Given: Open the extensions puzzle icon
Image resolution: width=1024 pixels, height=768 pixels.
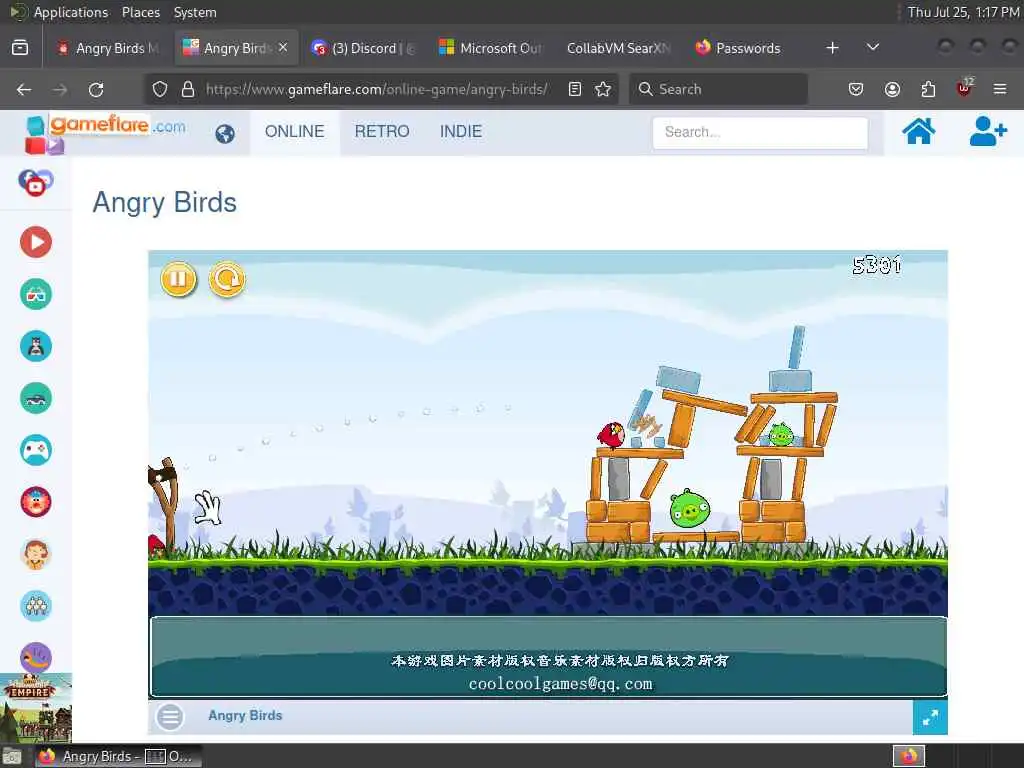Looking at the screenshot, I should pyautogui.click(x=928, y=89).
